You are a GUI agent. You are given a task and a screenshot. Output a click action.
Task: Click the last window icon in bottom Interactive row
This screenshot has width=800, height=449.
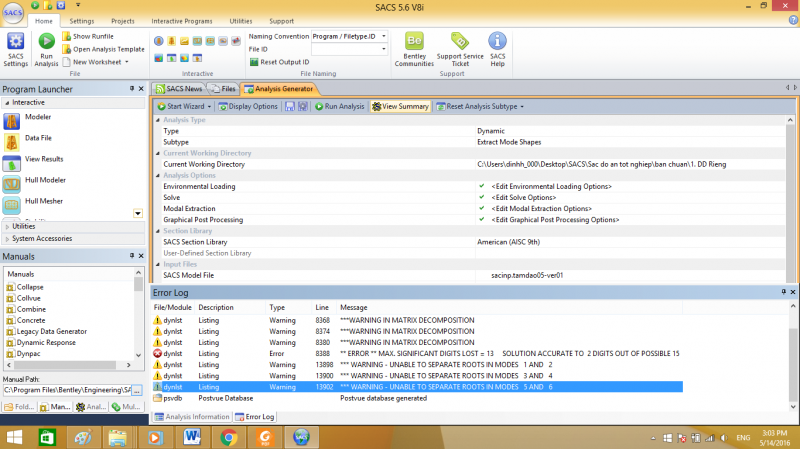pos(197,58)
